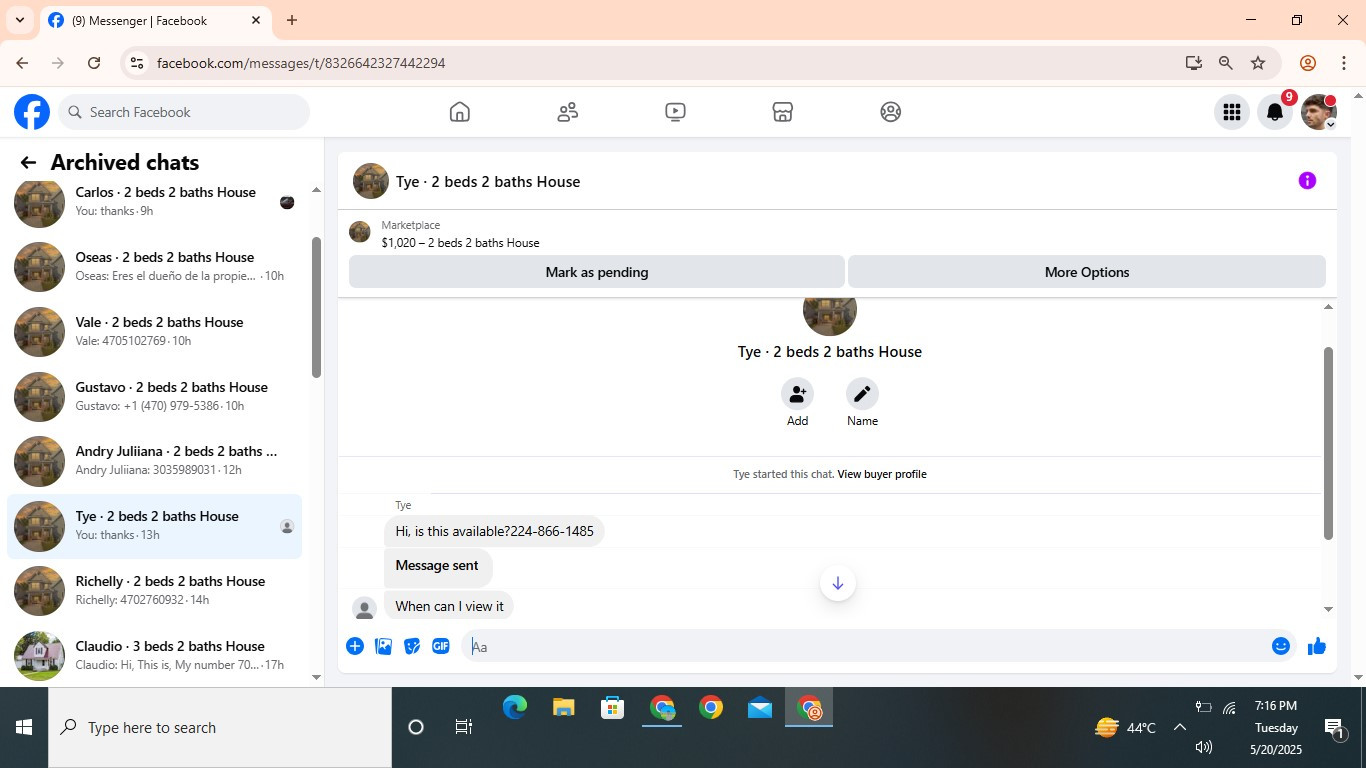Click the Search Facebook field
The image size is (1366, 768).
pyautogui.click(x=184, y=112)
